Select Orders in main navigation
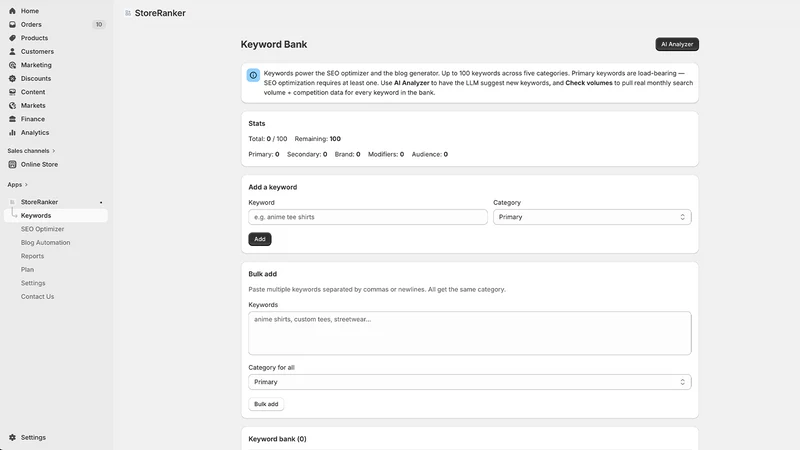This screenshot has height=450, width=800. 31,24
